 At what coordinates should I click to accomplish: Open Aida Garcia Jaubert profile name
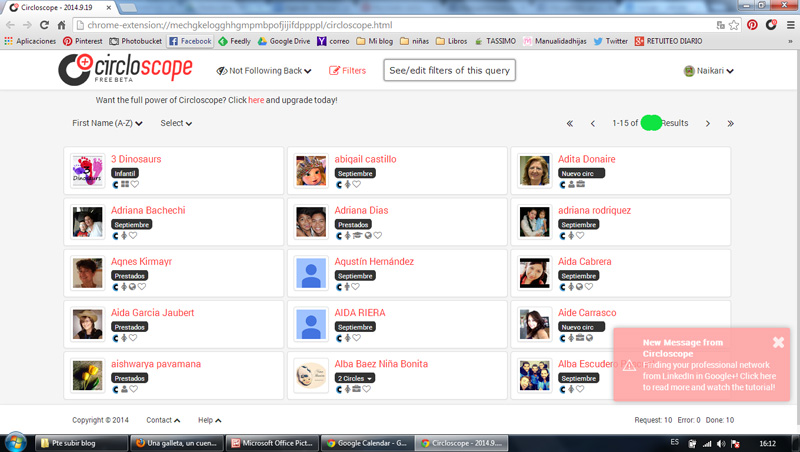coord(153,313)
